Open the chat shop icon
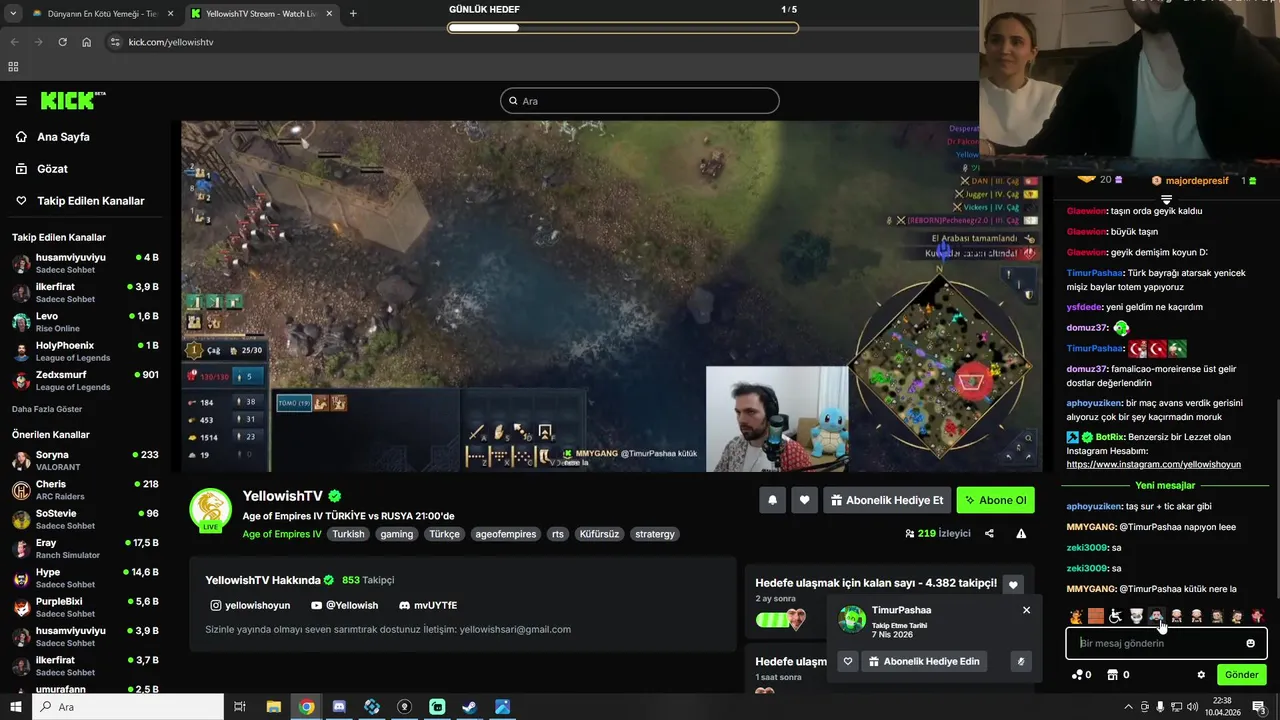Viewport: 1280px width, 720px height. point(1118,675)
